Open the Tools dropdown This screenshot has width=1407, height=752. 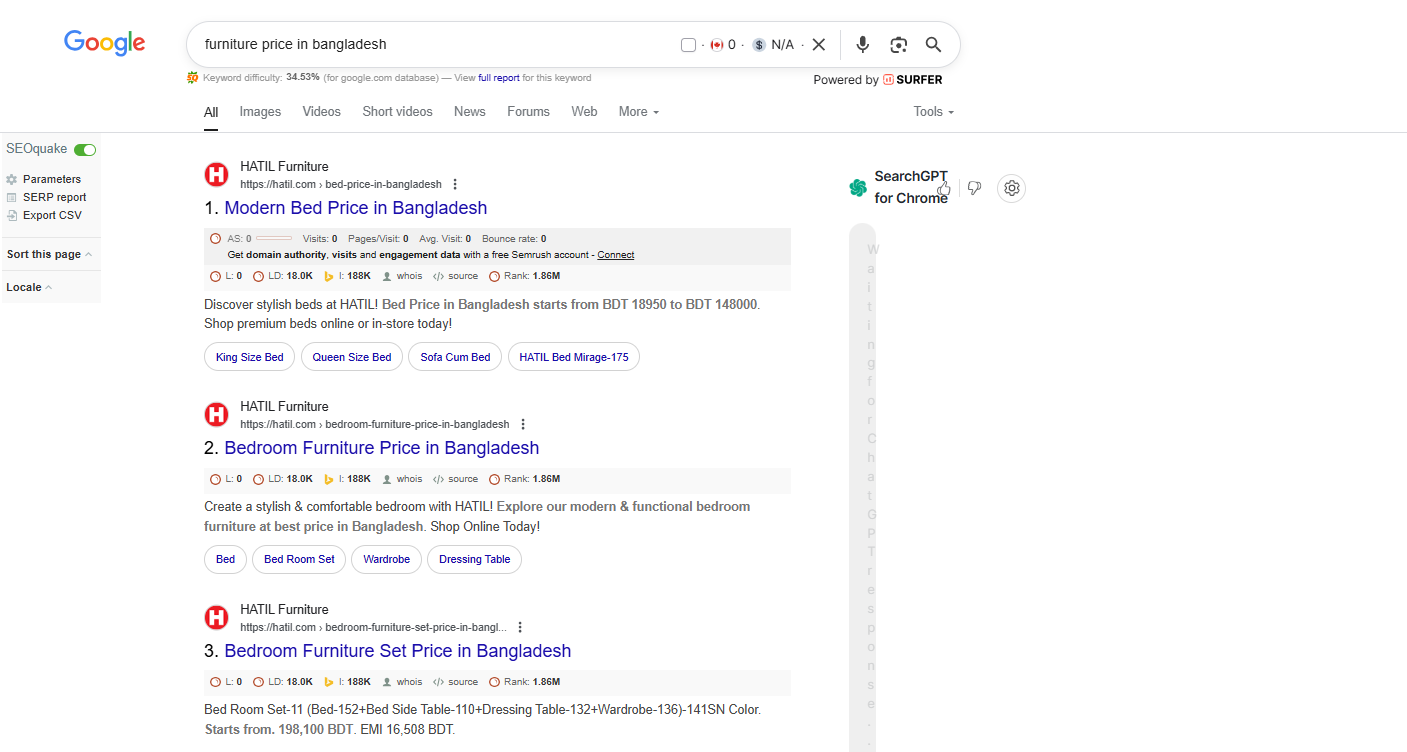(x=933, y=112)
